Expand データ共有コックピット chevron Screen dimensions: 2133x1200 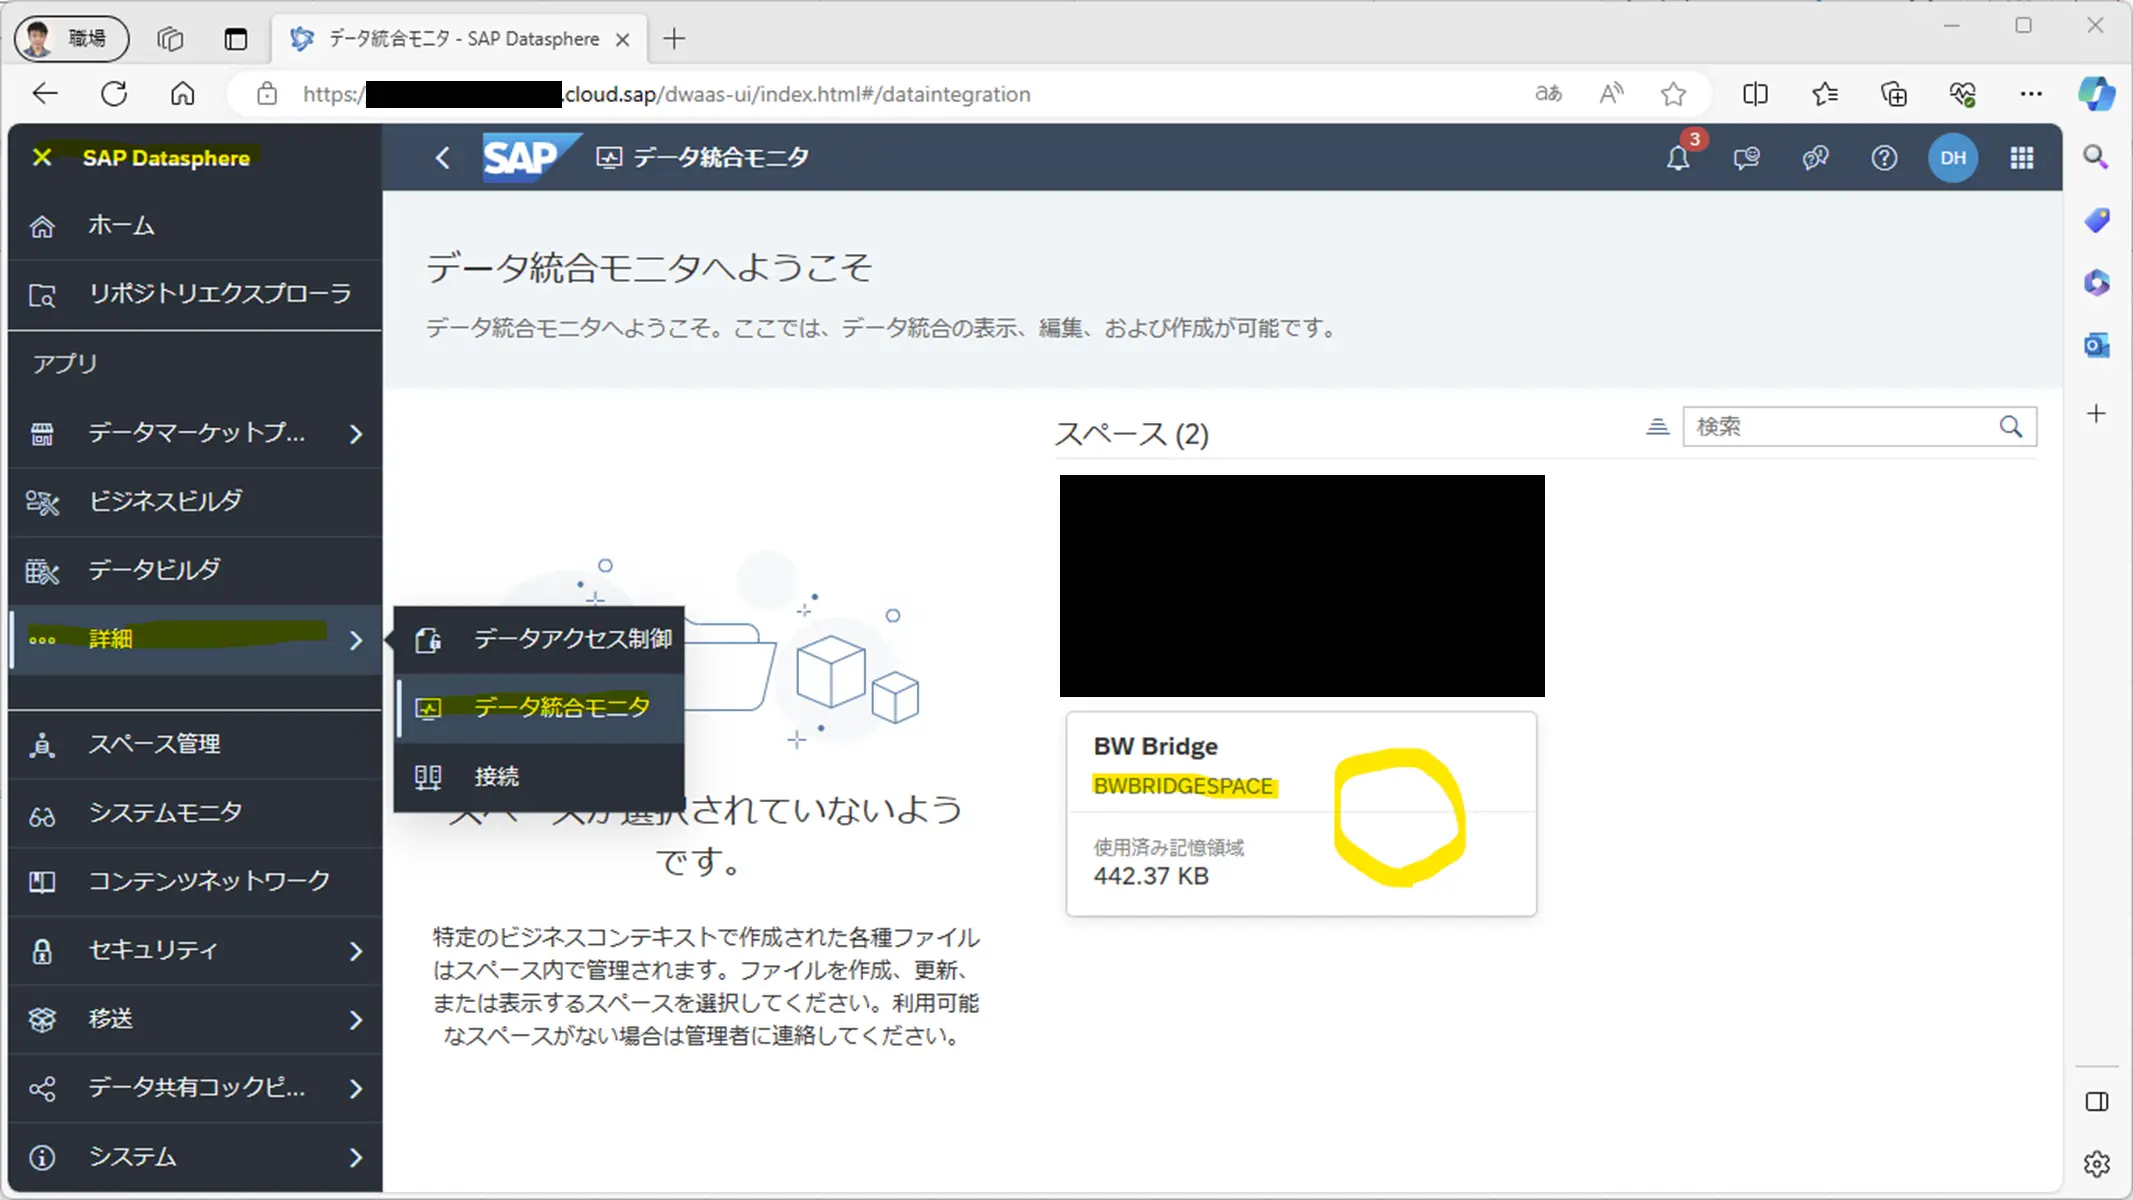pyautogui.click(x=356, y=1089)
